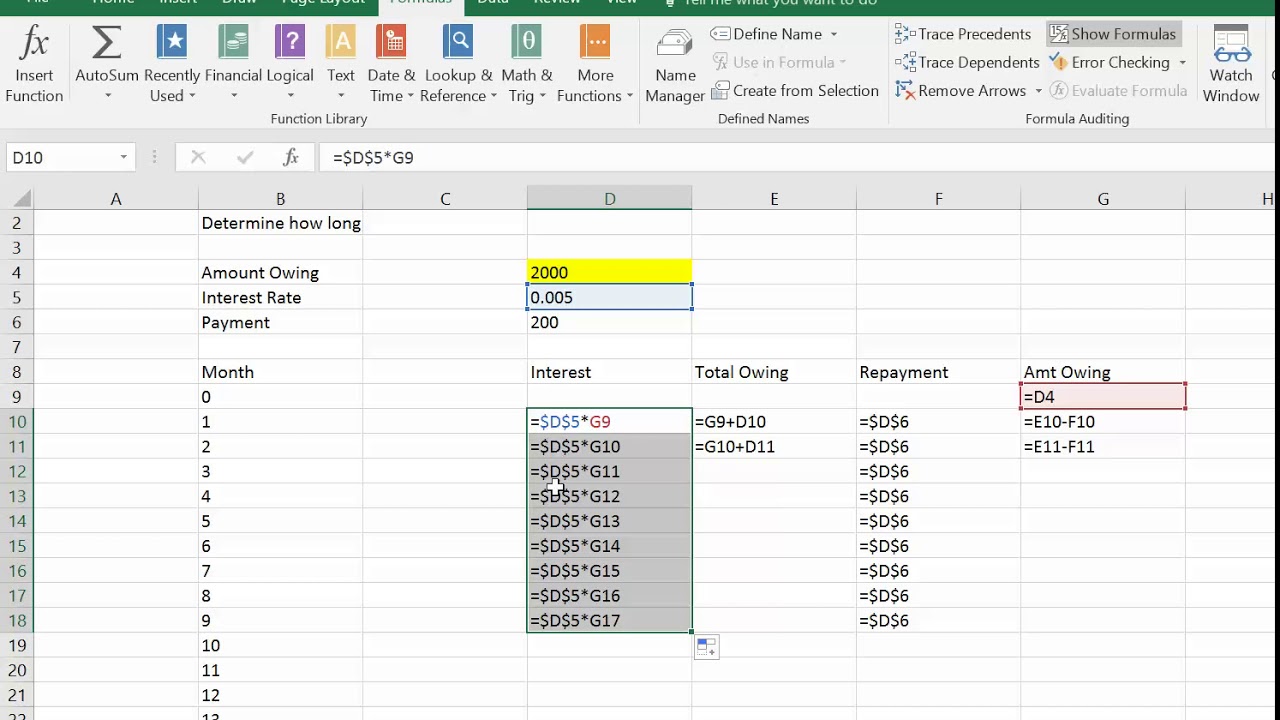1280x720 pixels.
Task: Select column A header
Action: (116, 199)
